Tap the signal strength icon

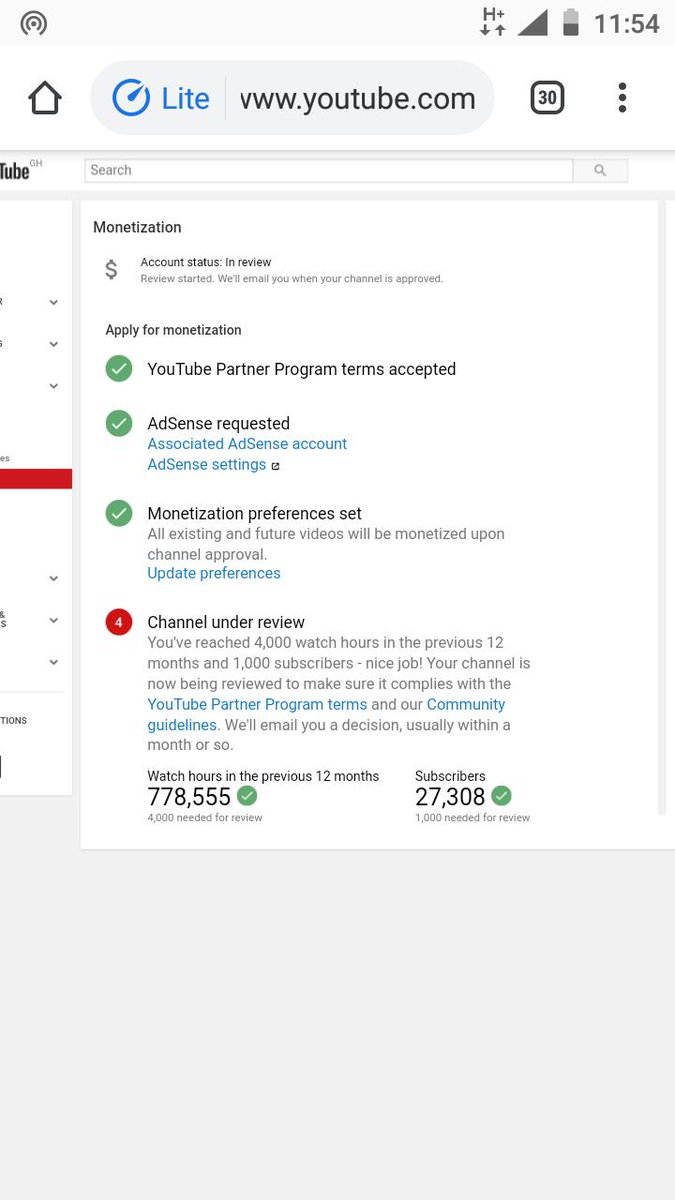(532, 22)
